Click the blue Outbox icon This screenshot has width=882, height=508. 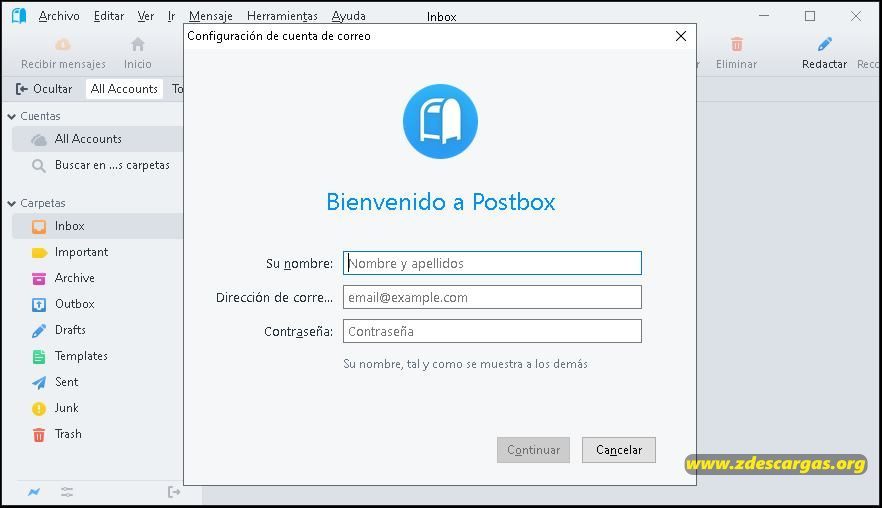pos(39,304)
